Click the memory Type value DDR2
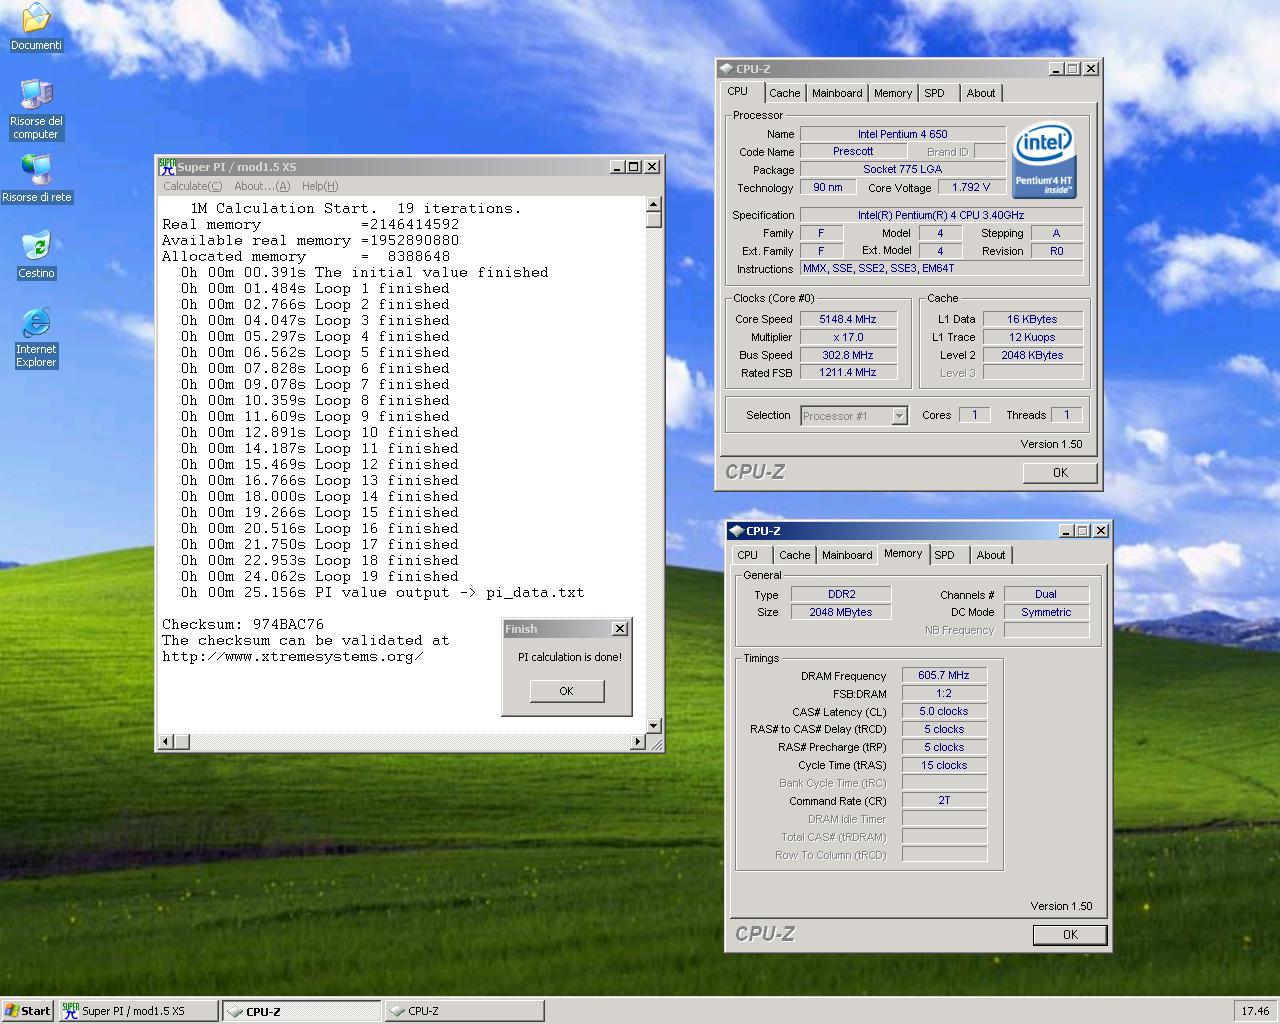Screen dimensions: 1280x1024 click(x=841, y=594)
